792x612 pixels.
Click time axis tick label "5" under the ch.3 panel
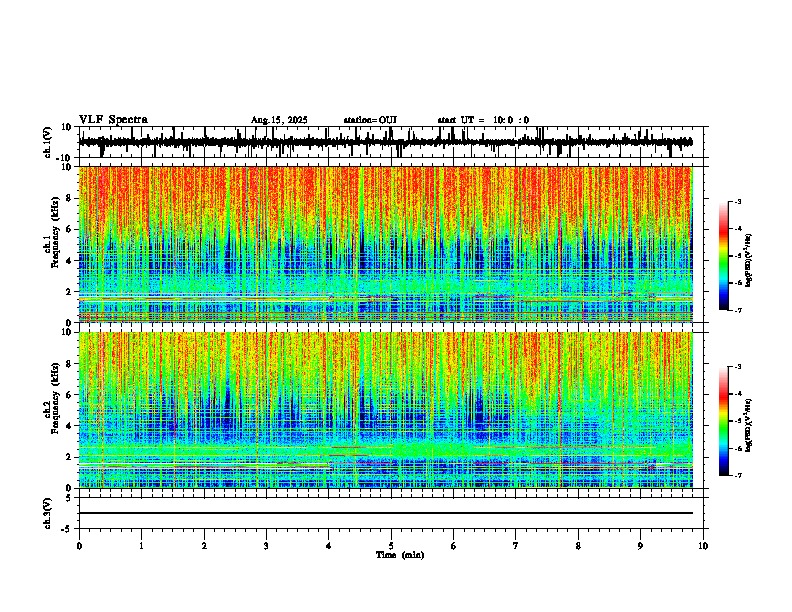tap(391, 546)
